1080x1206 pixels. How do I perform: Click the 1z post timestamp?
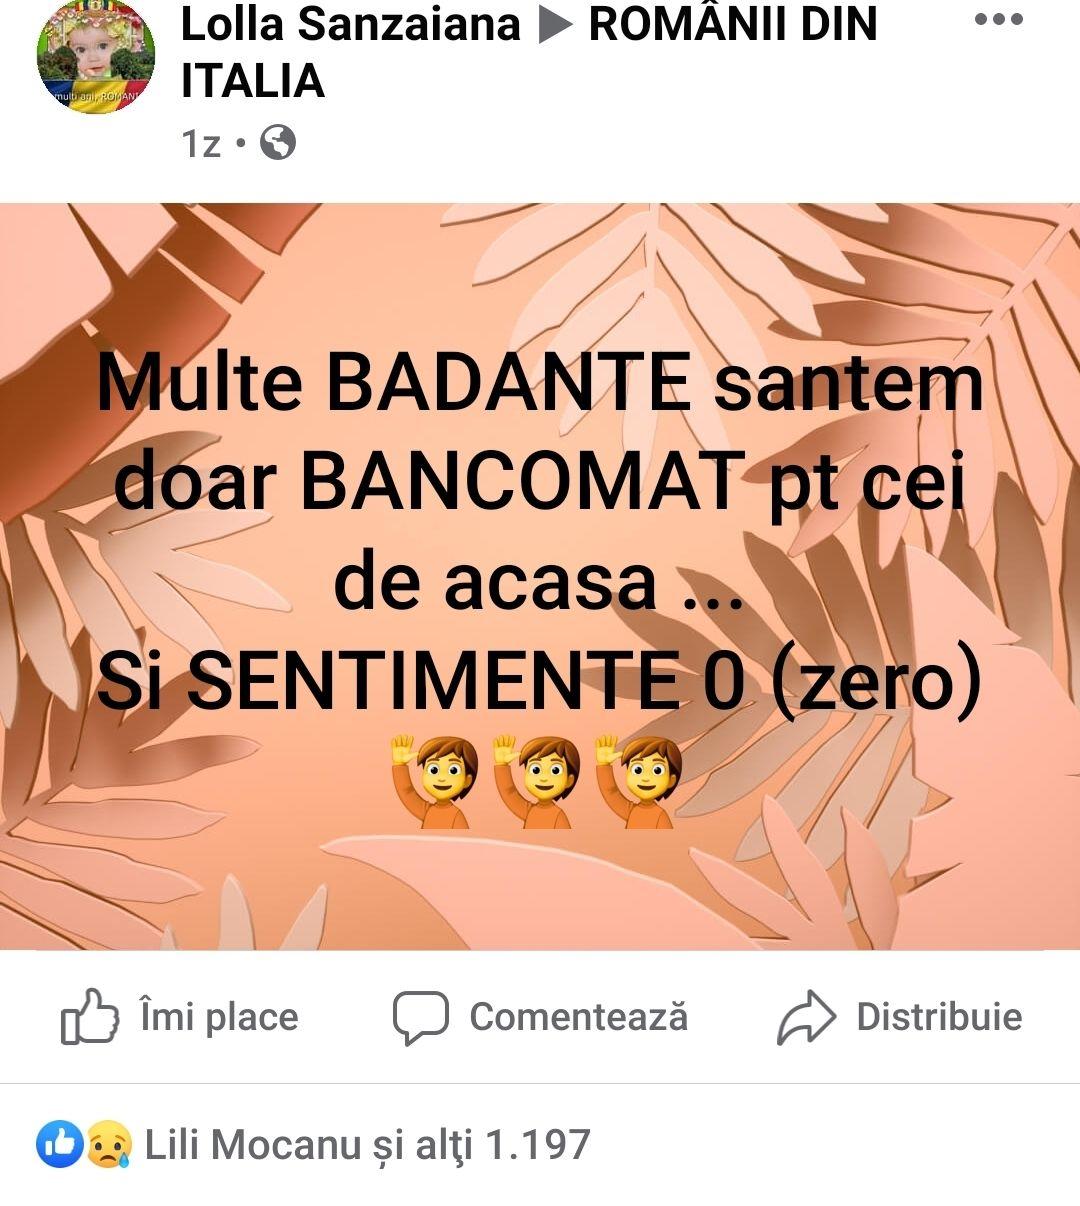(200, 144)
